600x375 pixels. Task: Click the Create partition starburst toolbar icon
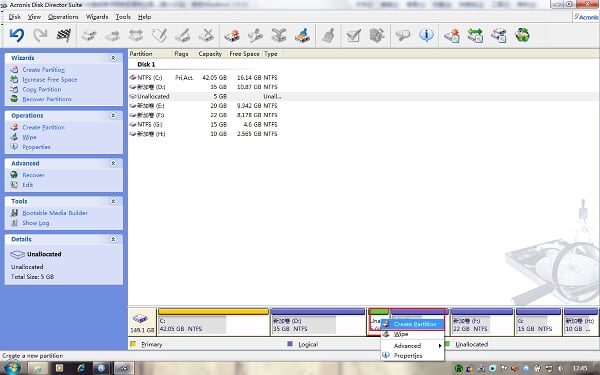[x=232, y=36]
